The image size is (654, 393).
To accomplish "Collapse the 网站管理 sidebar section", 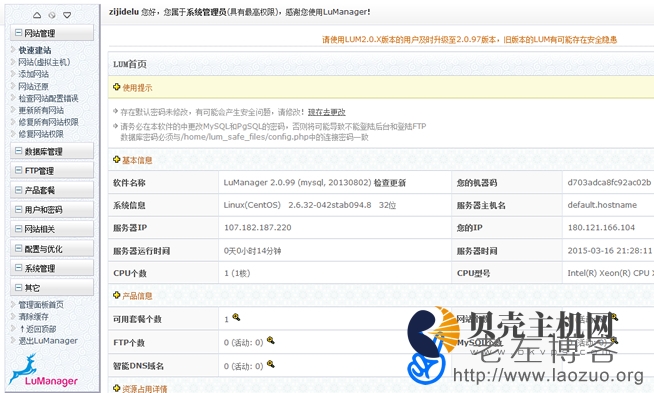I will [52, 33].
